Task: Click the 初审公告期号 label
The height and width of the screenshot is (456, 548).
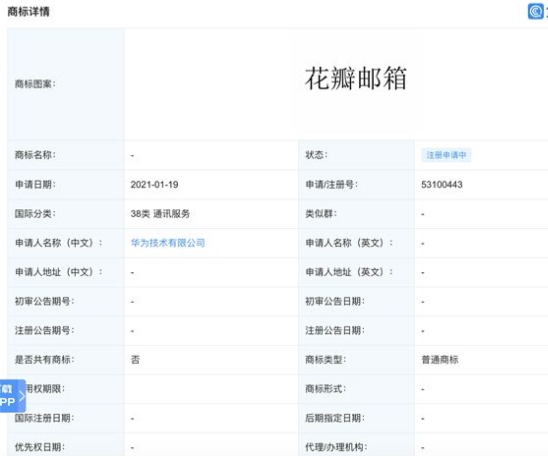Action: point(44,301)
